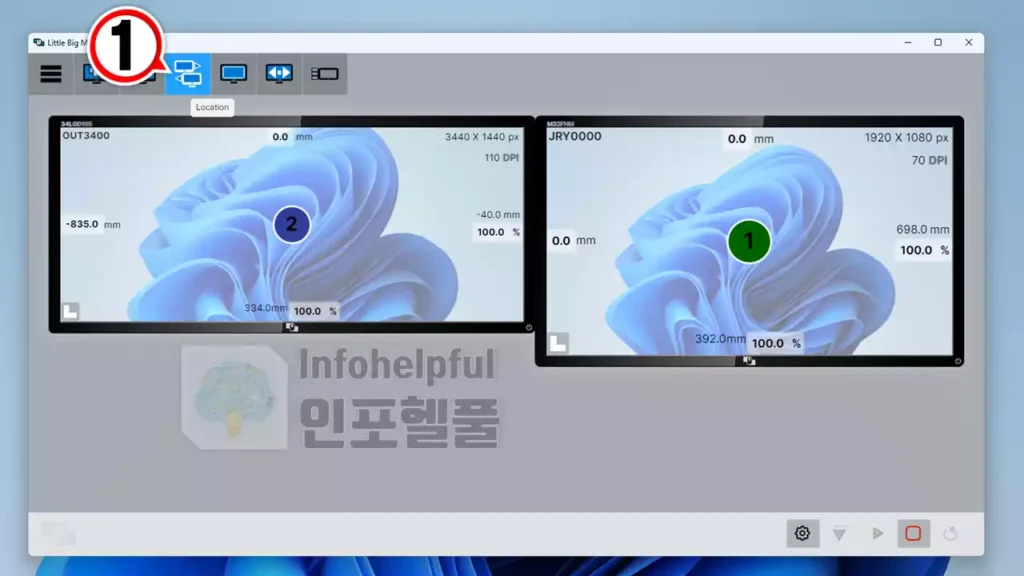Click the 110 DPI text
The width and height of the screenshot is (1024, 576).
[x=502, y=157]
